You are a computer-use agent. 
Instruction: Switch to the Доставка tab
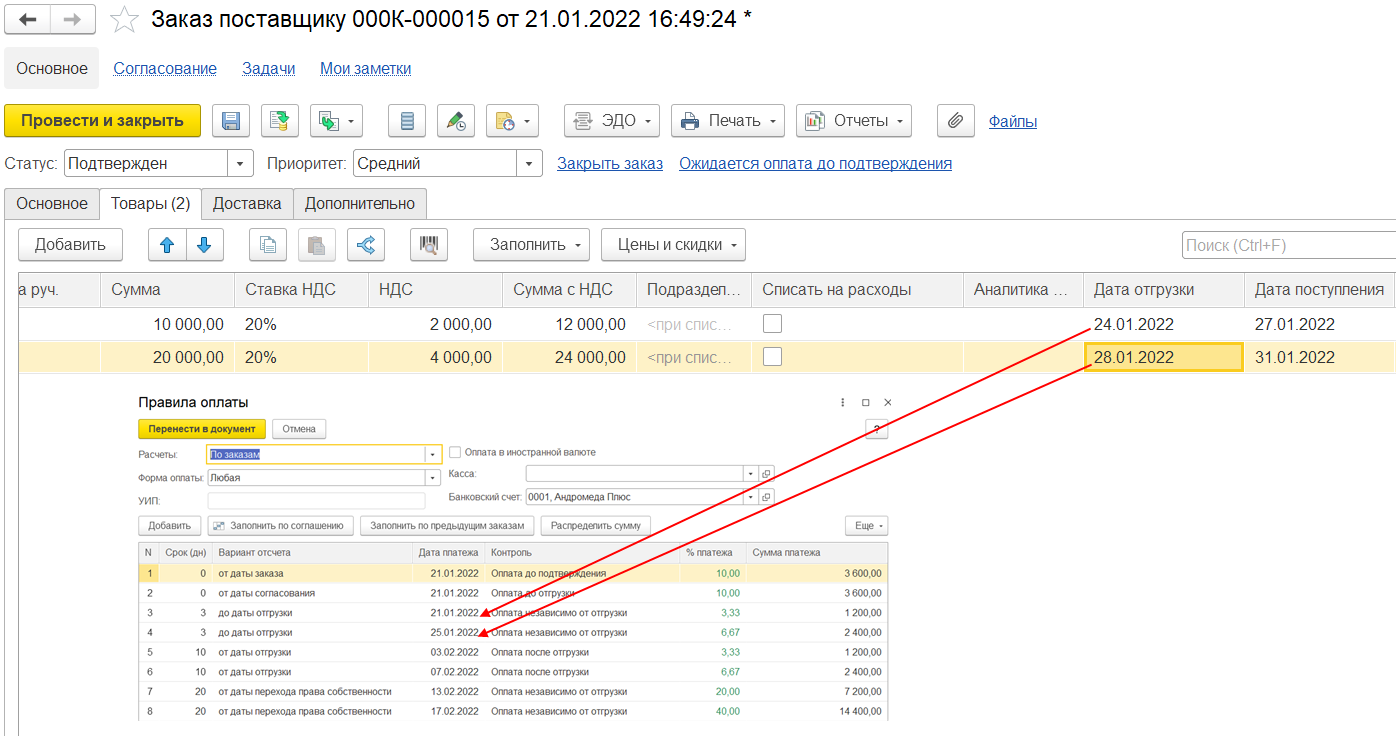click(x=247, y=204)
